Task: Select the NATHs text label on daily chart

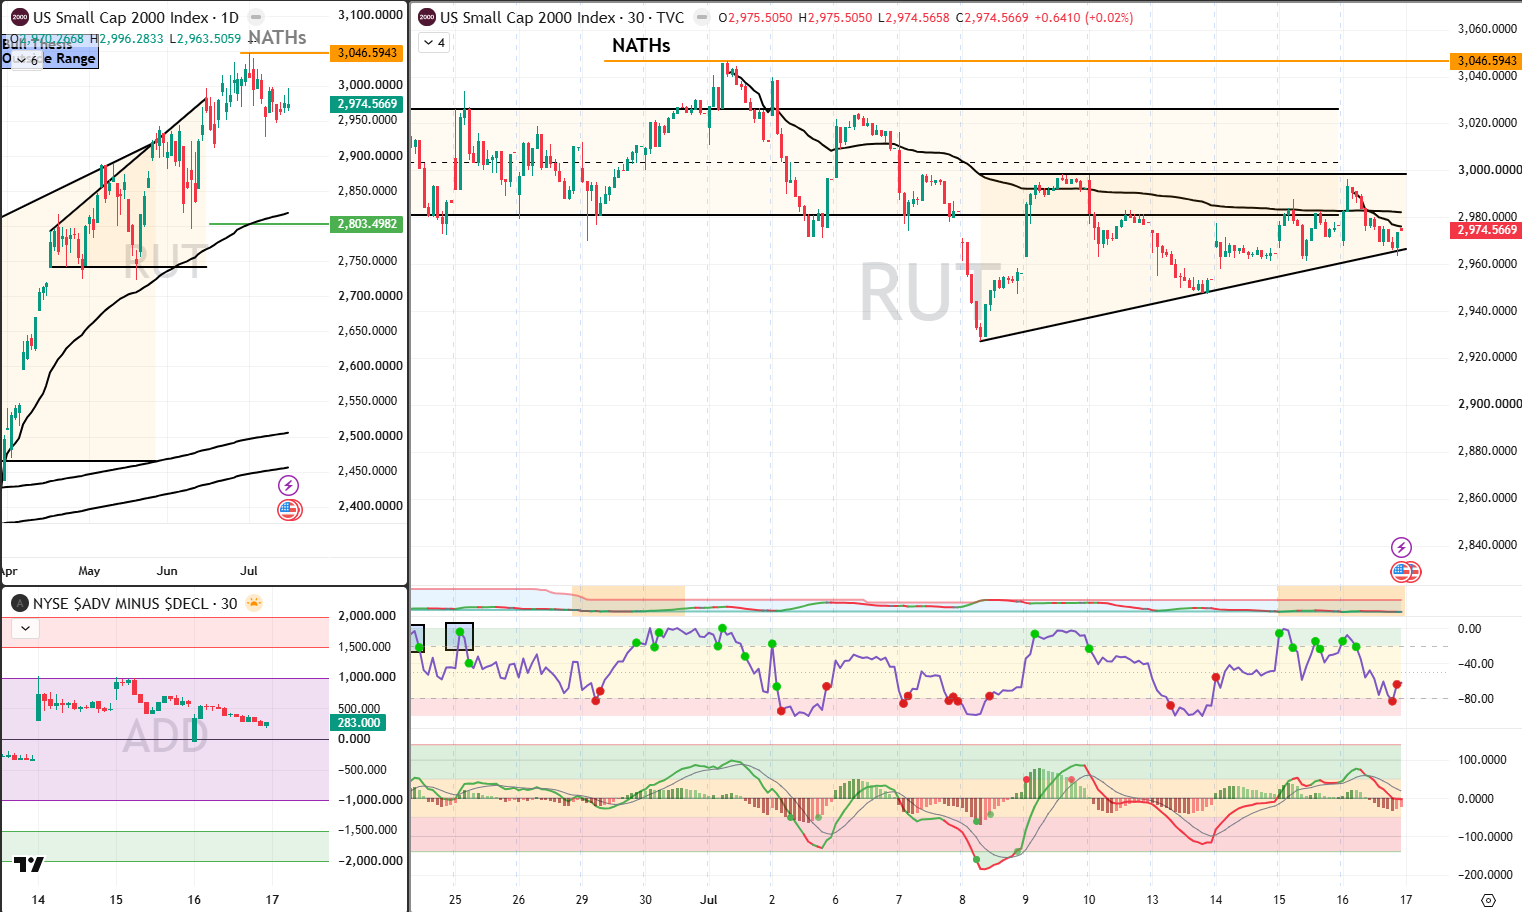Action: point(277,38)
